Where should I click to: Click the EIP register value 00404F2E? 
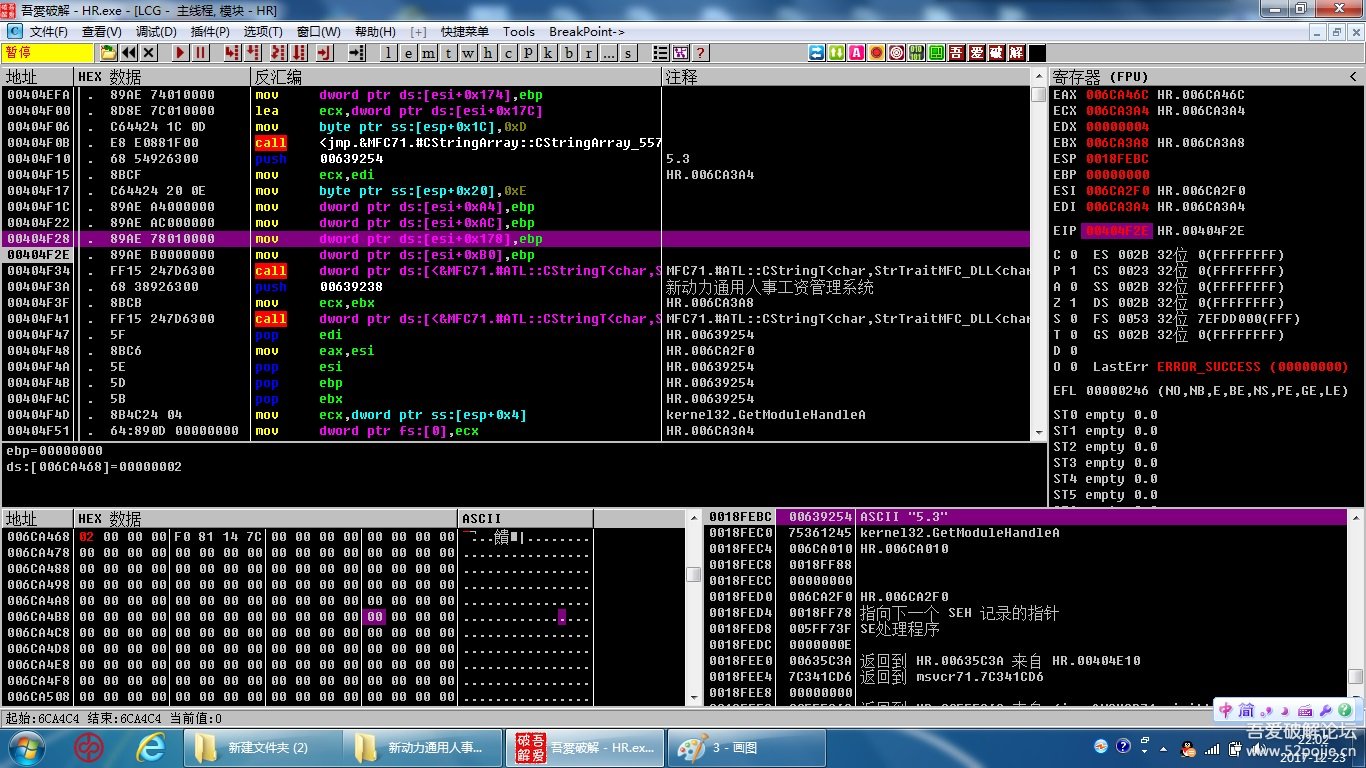[x=1115, y=231]
